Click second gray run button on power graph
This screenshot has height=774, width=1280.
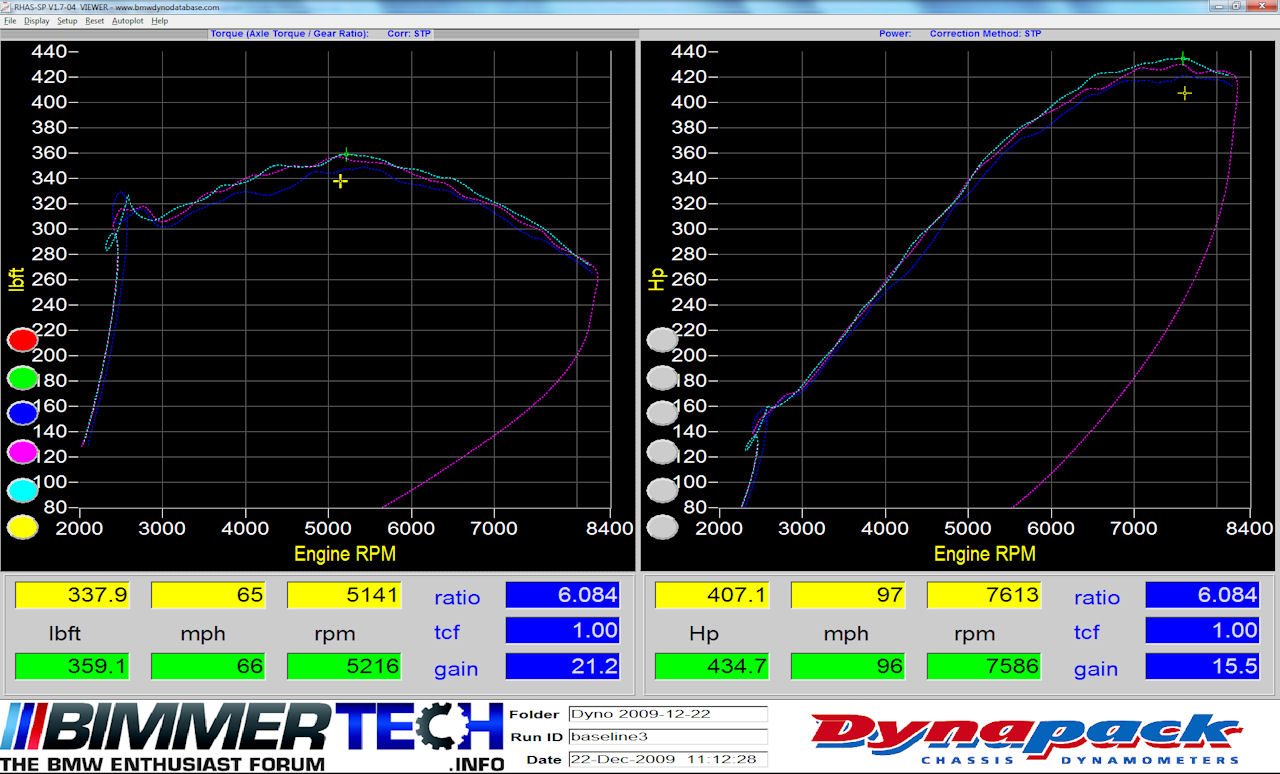pyautogui.click(x=662, y=378)
